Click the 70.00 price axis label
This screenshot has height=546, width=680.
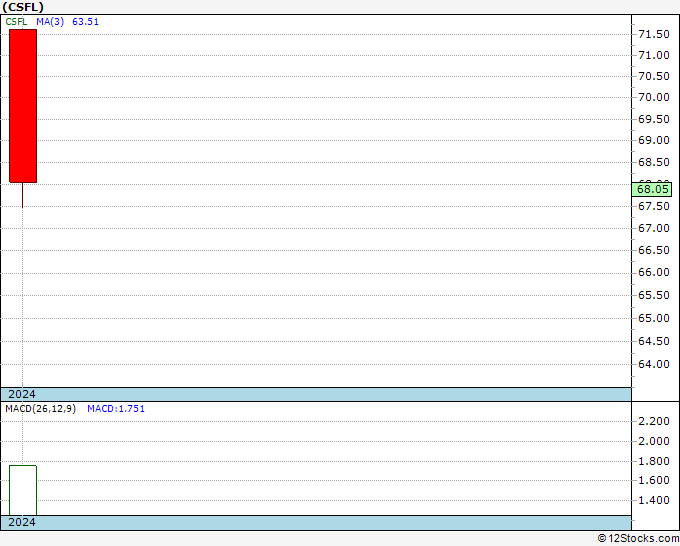click(654, 97)
